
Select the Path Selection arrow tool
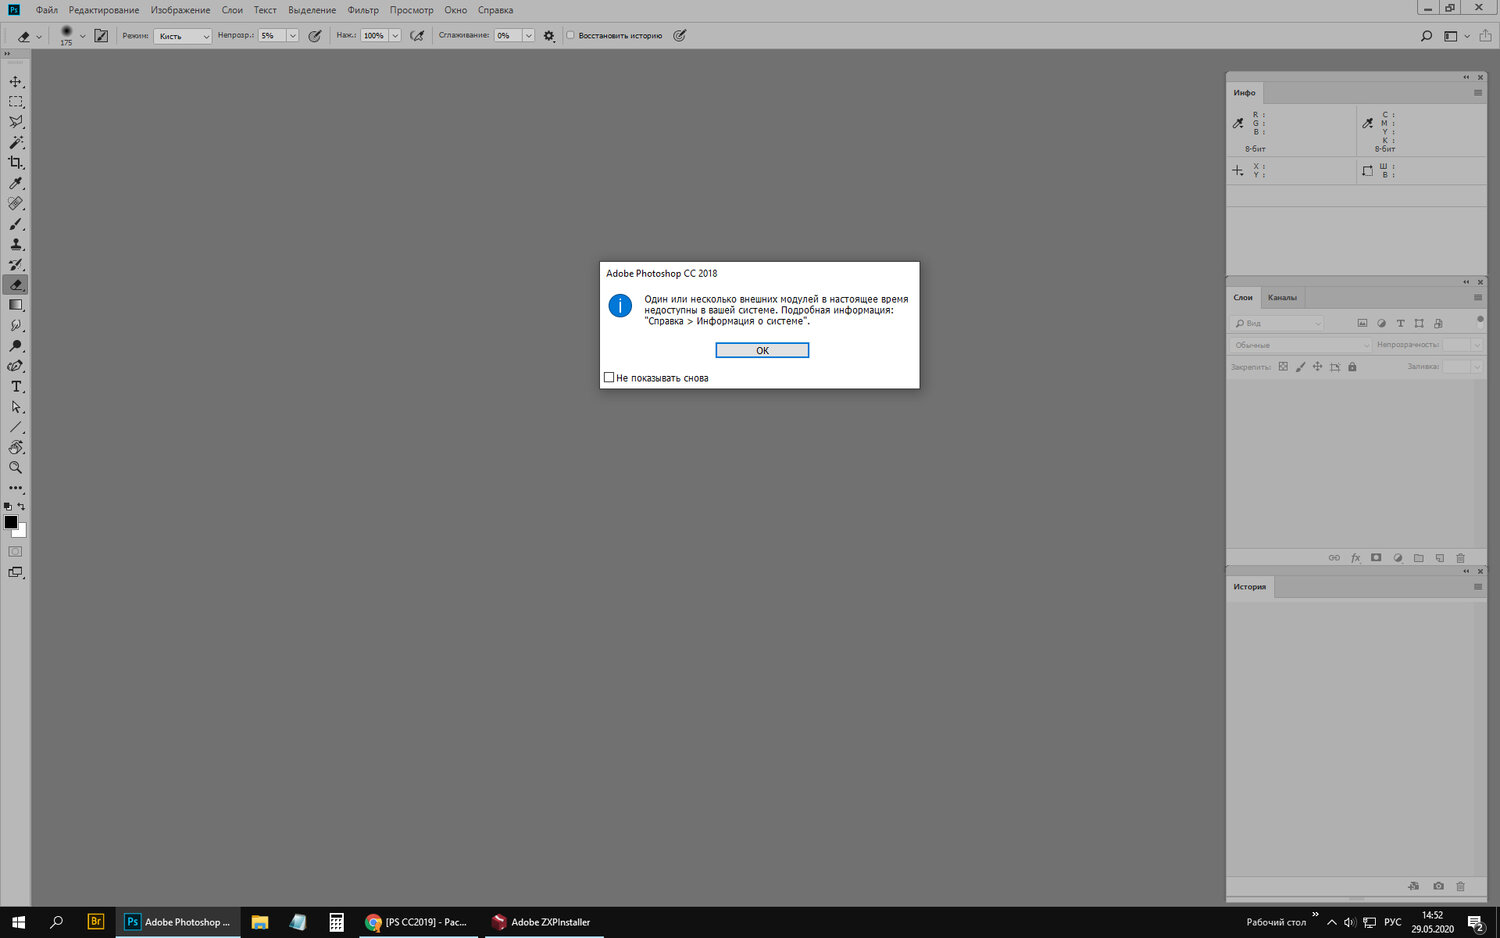tap(16, 407)
